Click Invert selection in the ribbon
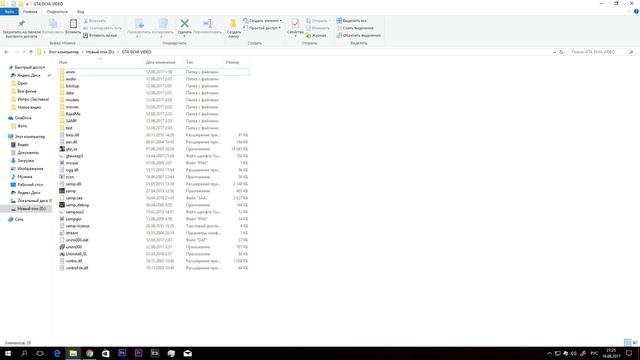Viewport: 640px width, 360px height. coord(358,36)
